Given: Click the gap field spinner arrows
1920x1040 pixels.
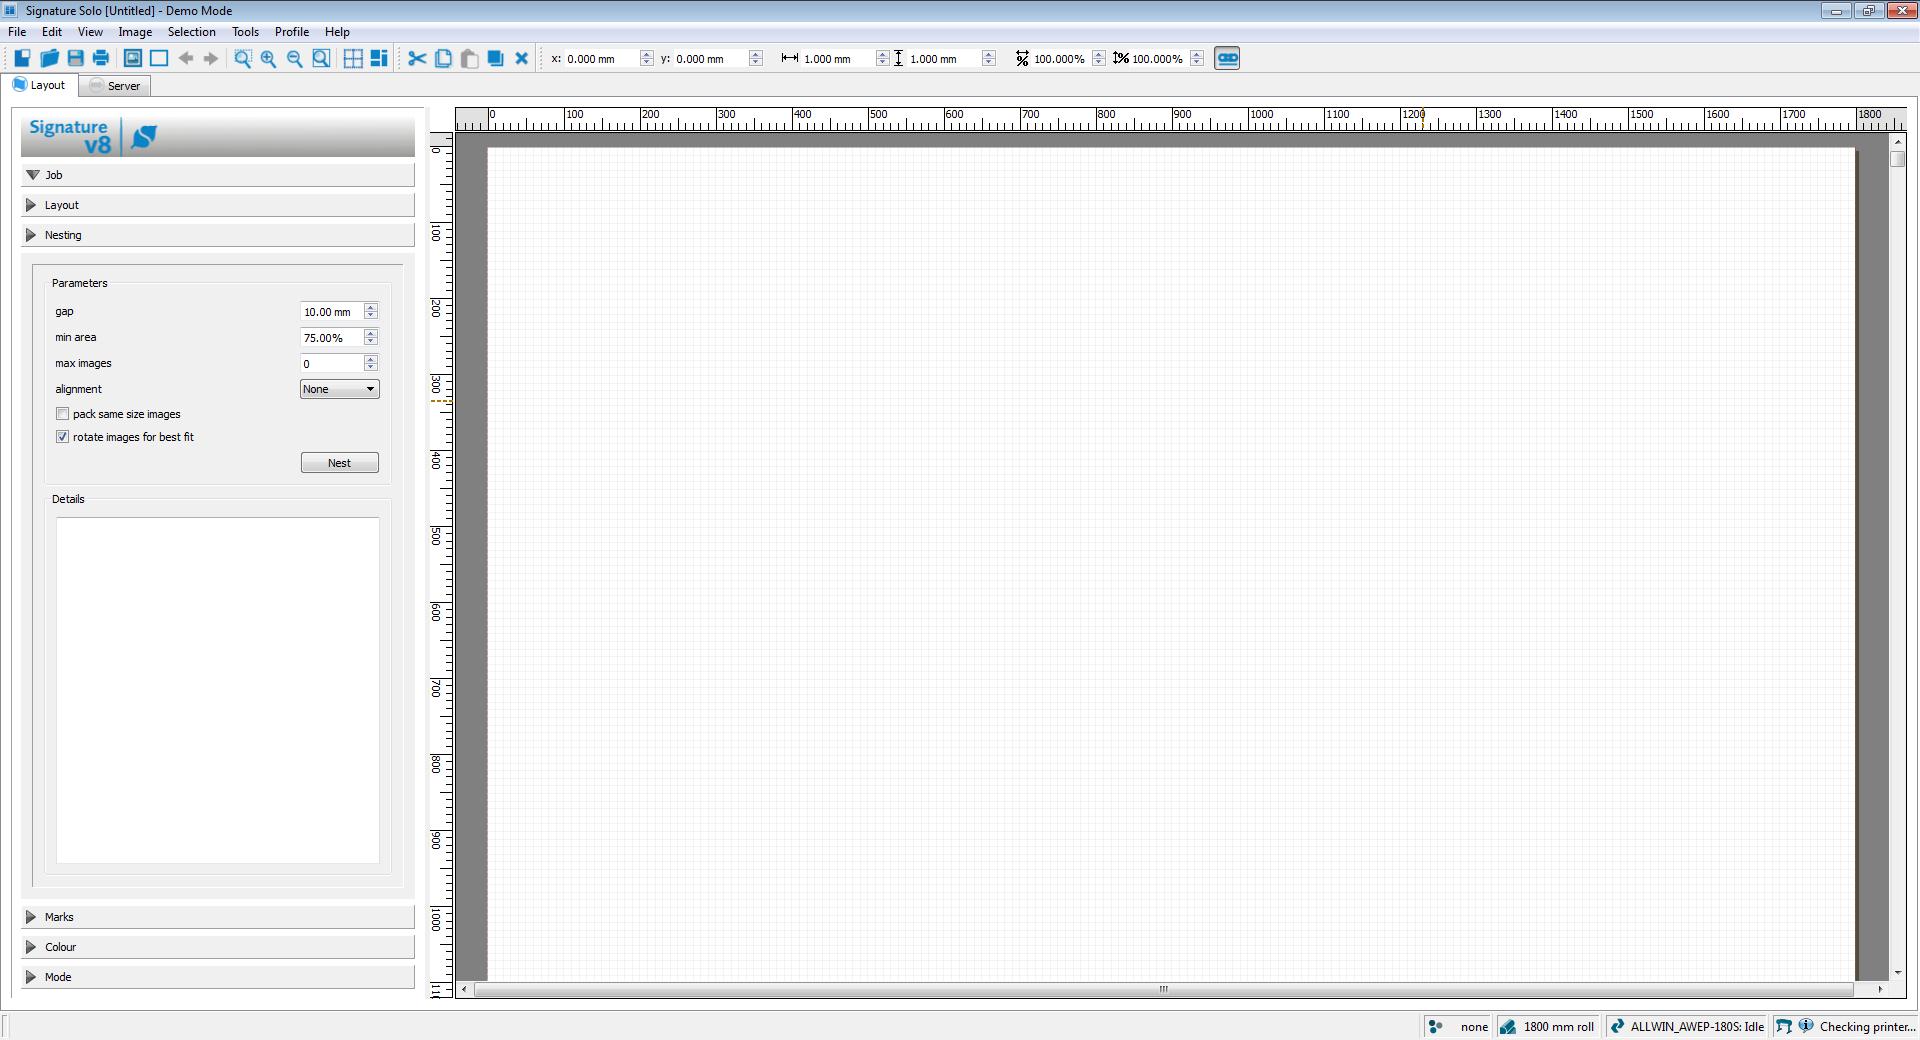Looking at the screenshot, I should pos(371,312).
